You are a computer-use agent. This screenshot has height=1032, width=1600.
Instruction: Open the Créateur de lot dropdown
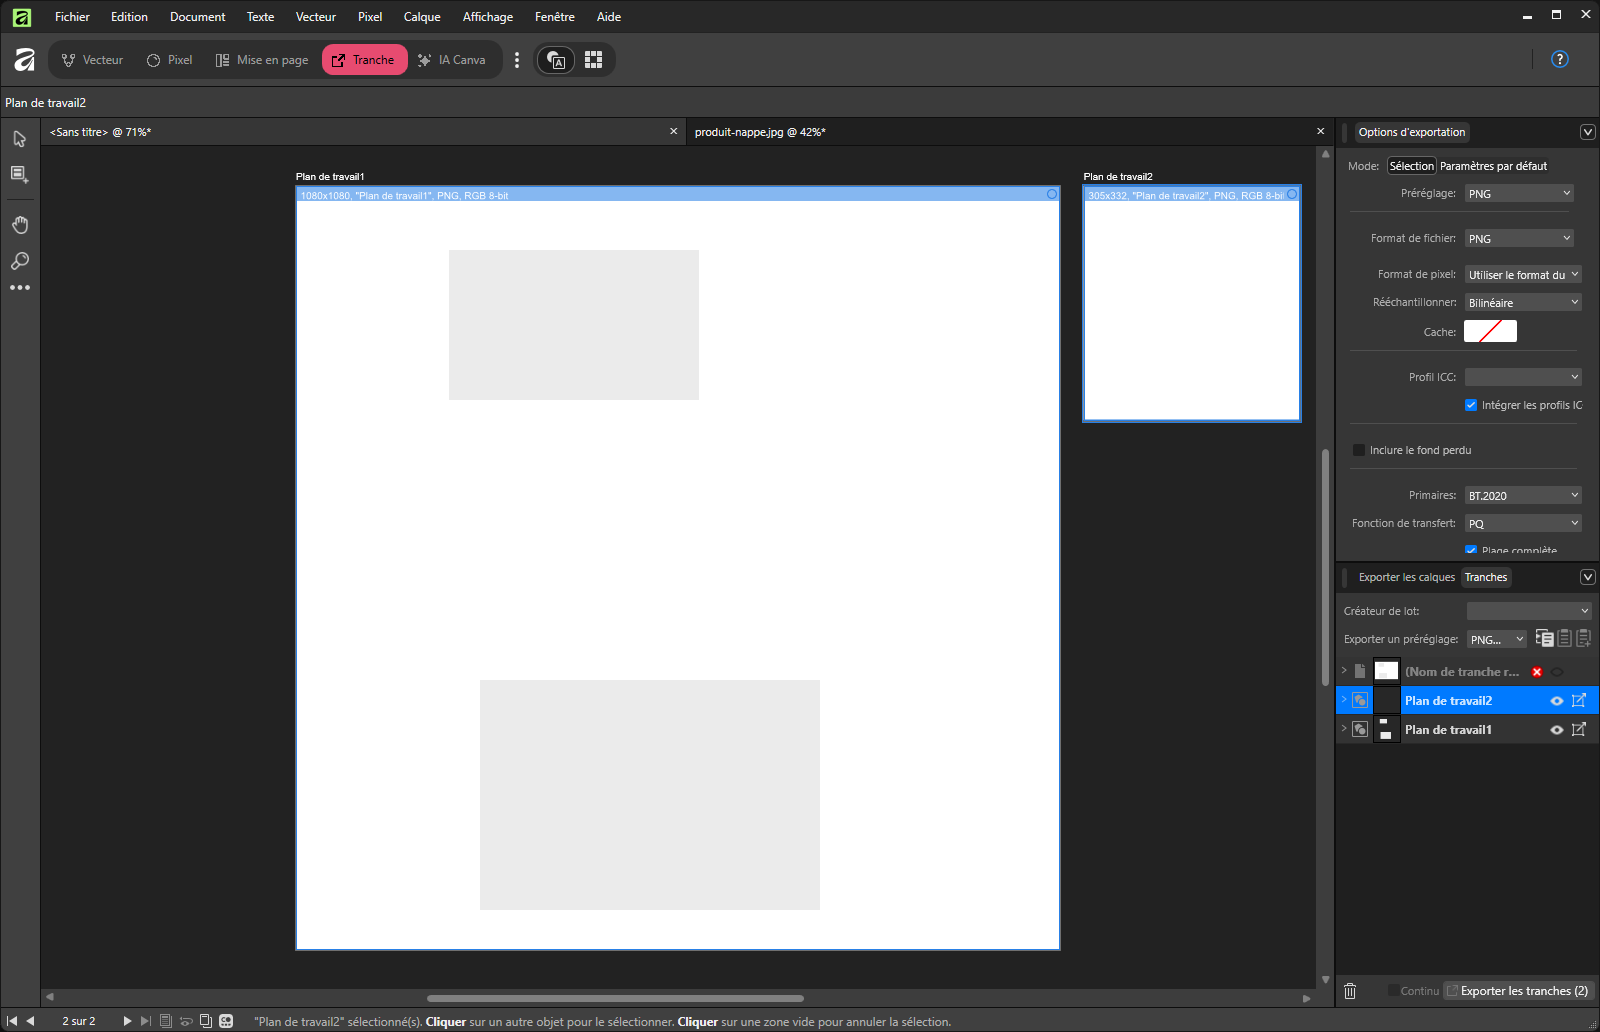[1528, 611]
